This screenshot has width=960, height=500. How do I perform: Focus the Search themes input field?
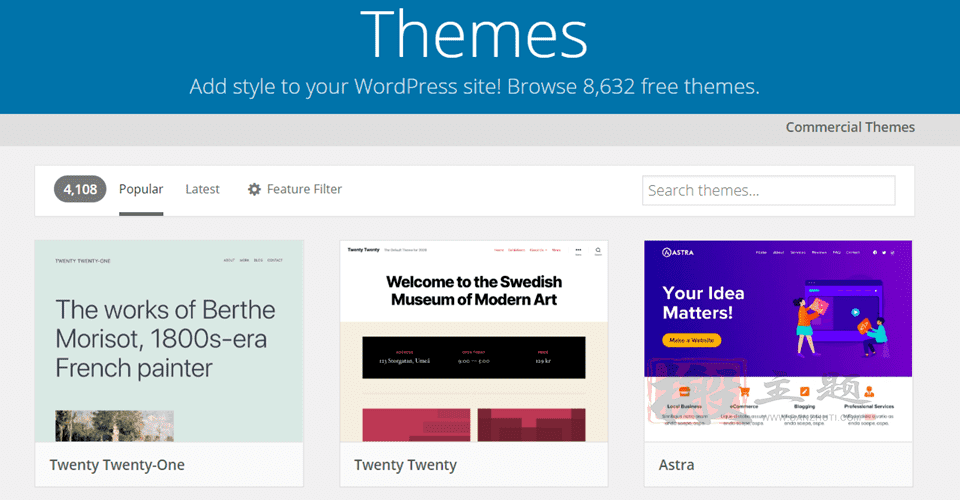coord(768,190)
